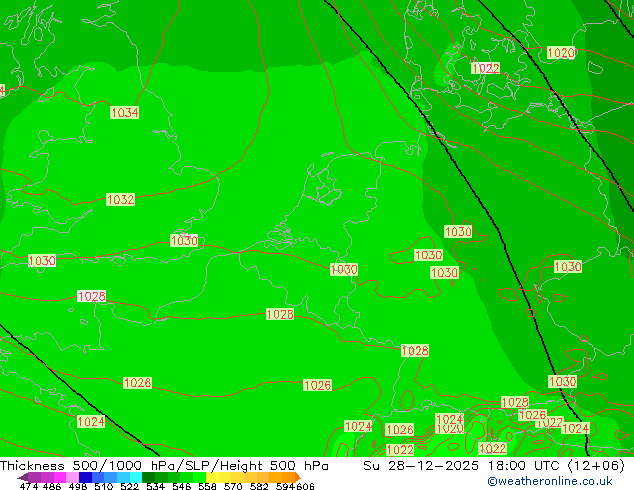634x490 pixels.
Task: Click the 1020 label near the top-right corner
Action: (561, 53)
